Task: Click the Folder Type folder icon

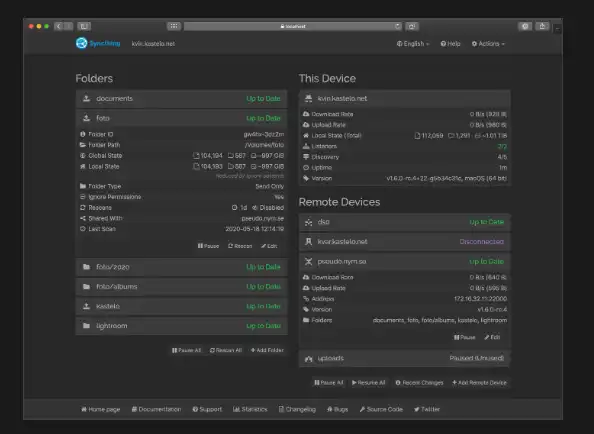Action: 83,186
